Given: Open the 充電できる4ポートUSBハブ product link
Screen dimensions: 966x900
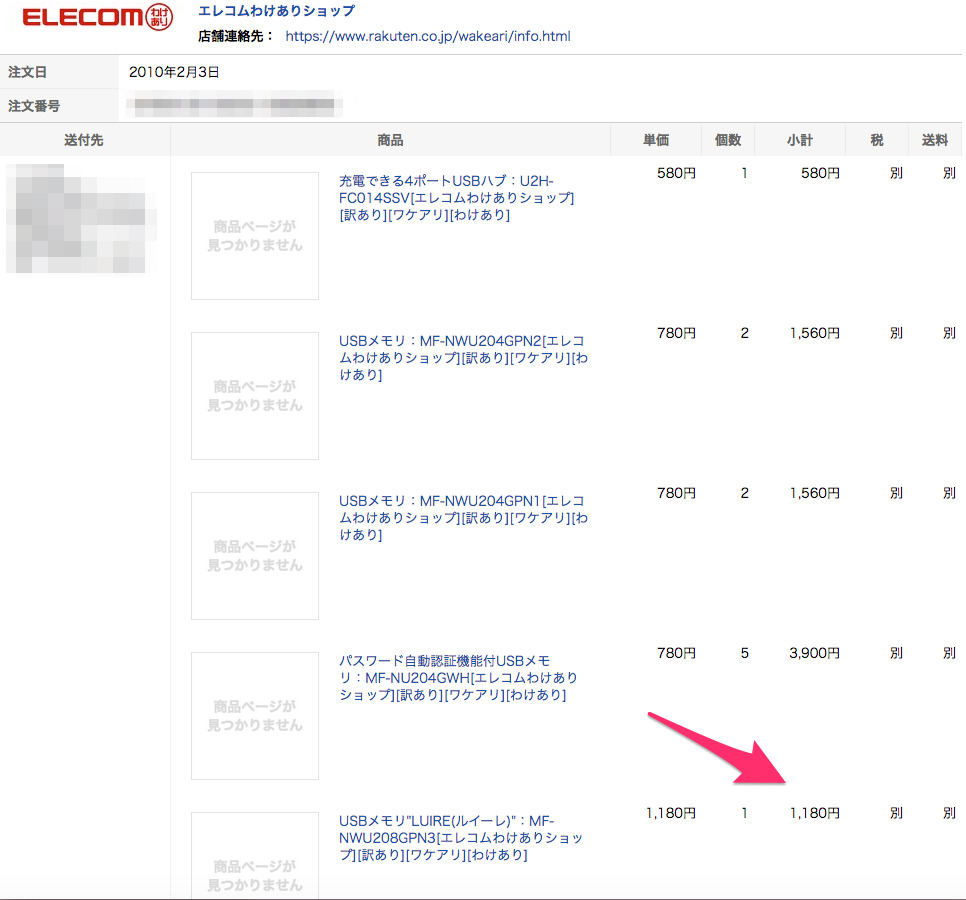Looking at the screenshot, I should [x=455, y=198].
